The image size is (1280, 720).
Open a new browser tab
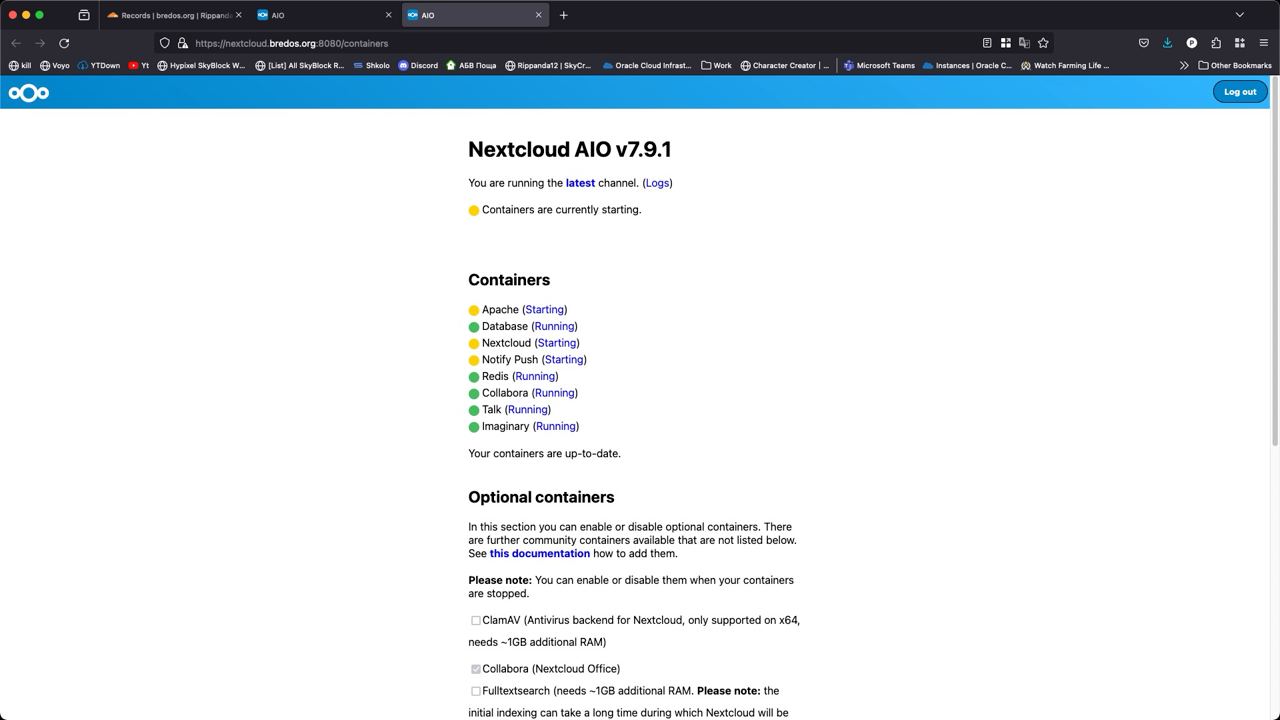coord(563,15)
